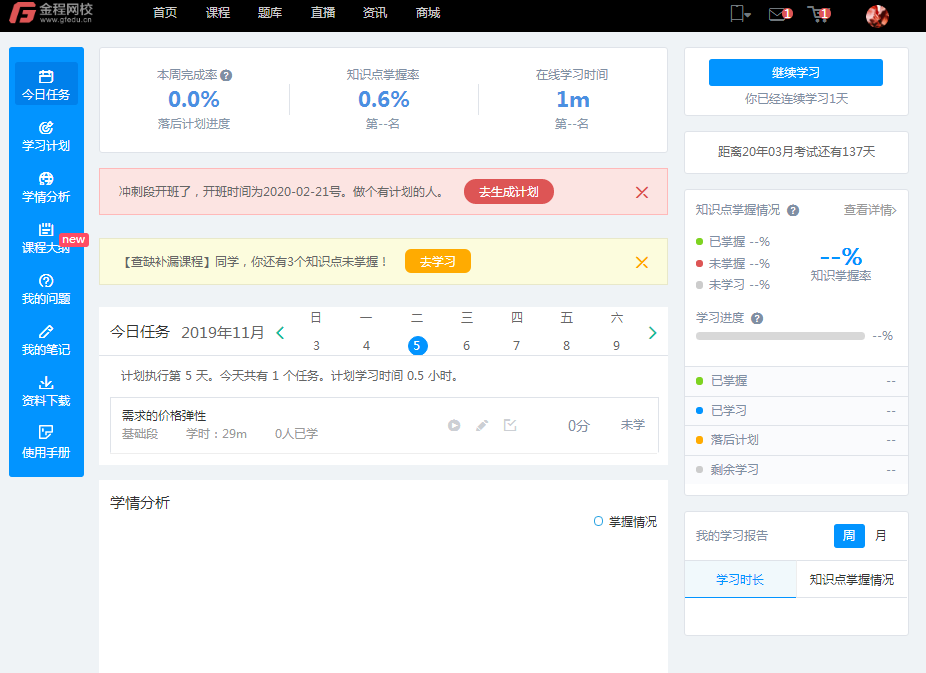Open the 题库 menu item

click(x=269, y=13)
